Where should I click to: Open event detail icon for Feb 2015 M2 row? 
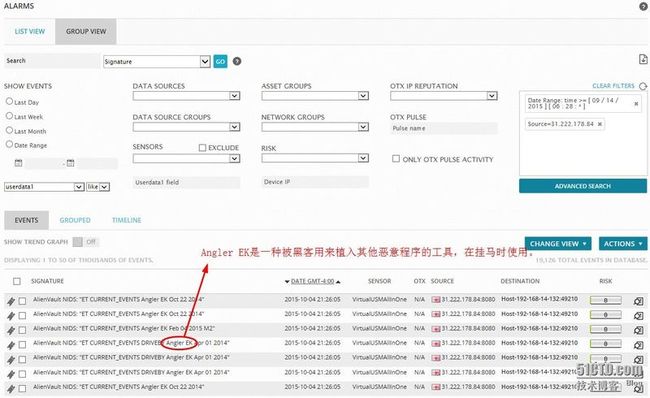638,330
